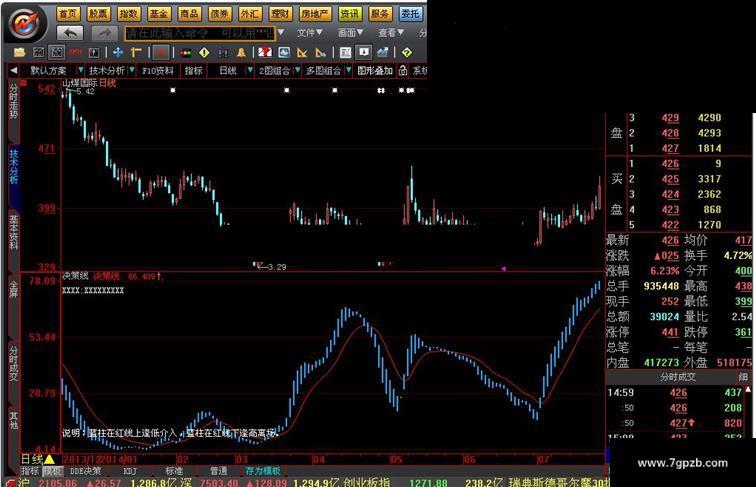Expand the dropdown arrow next to 日线
Image resolution: width=756 pixels, height=487 pixels.
point(250,71)
